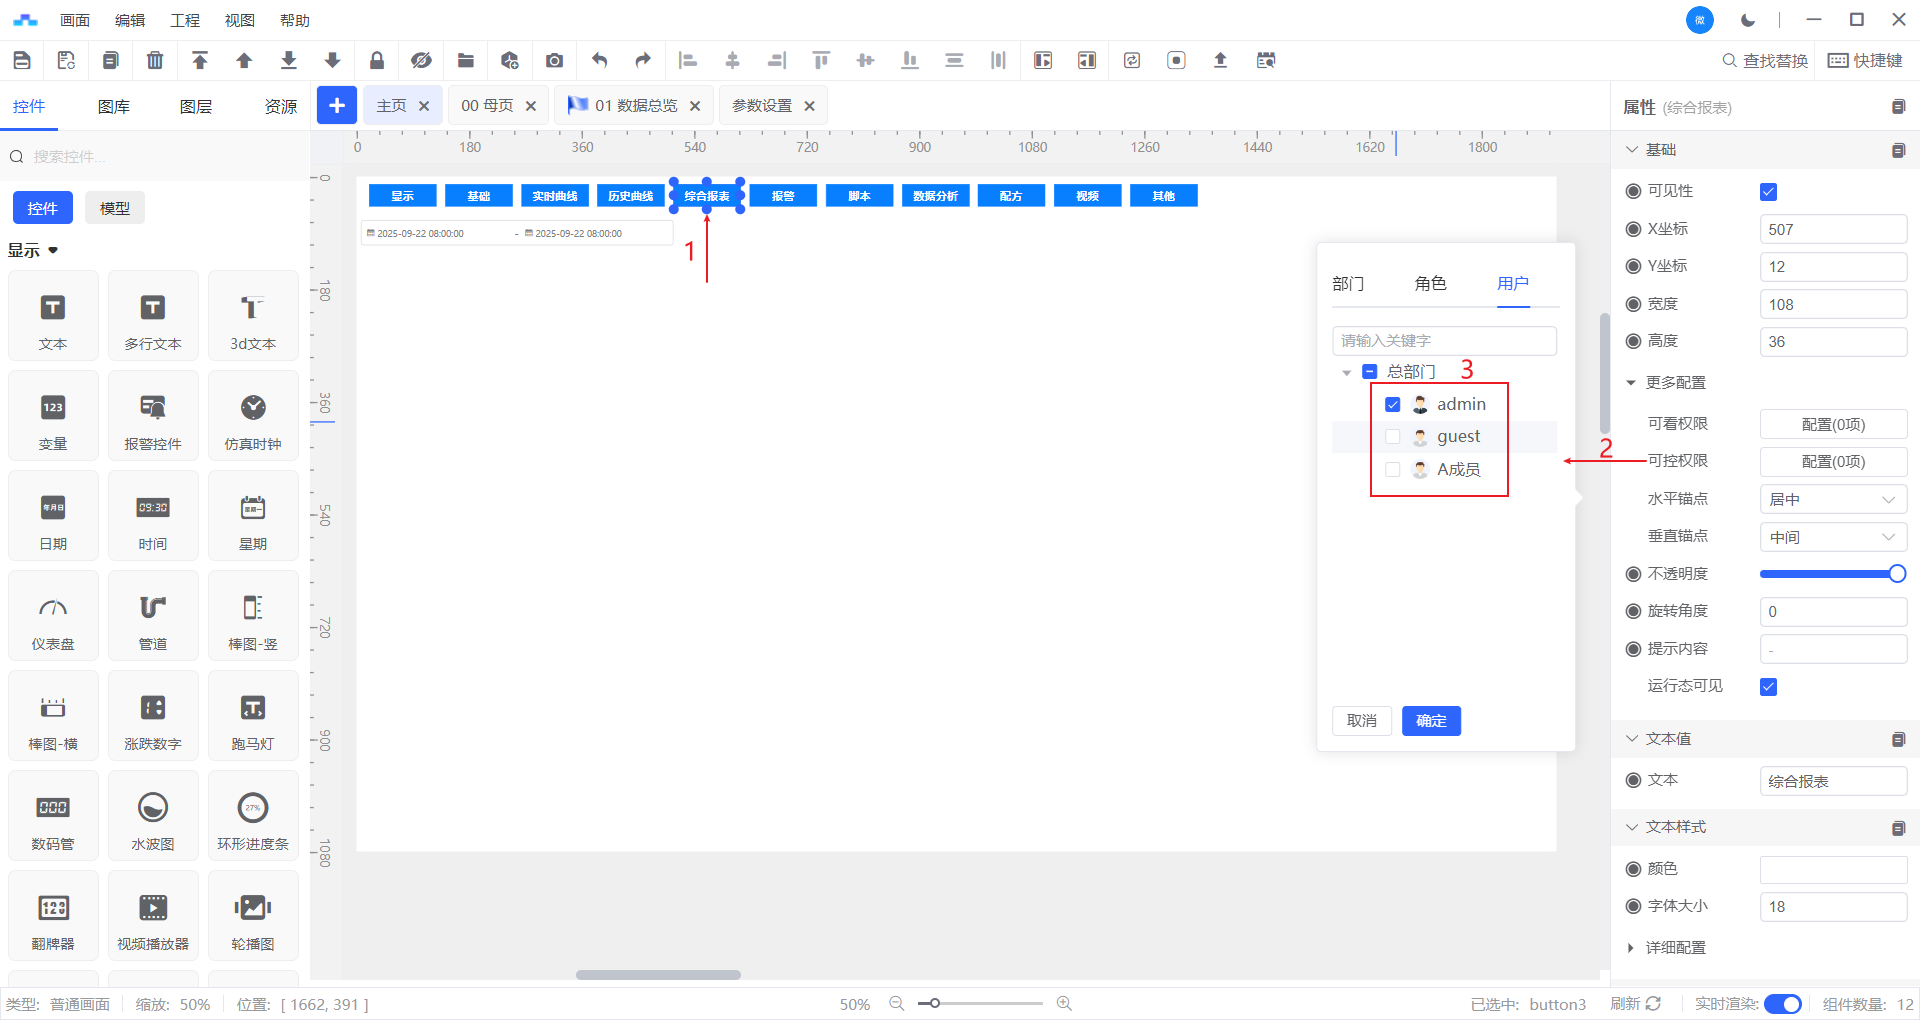The height and width of the screenshot is (1020, 1920).
Task: Turn off the 实时渲染 switch
Action: (1782, 1004)
